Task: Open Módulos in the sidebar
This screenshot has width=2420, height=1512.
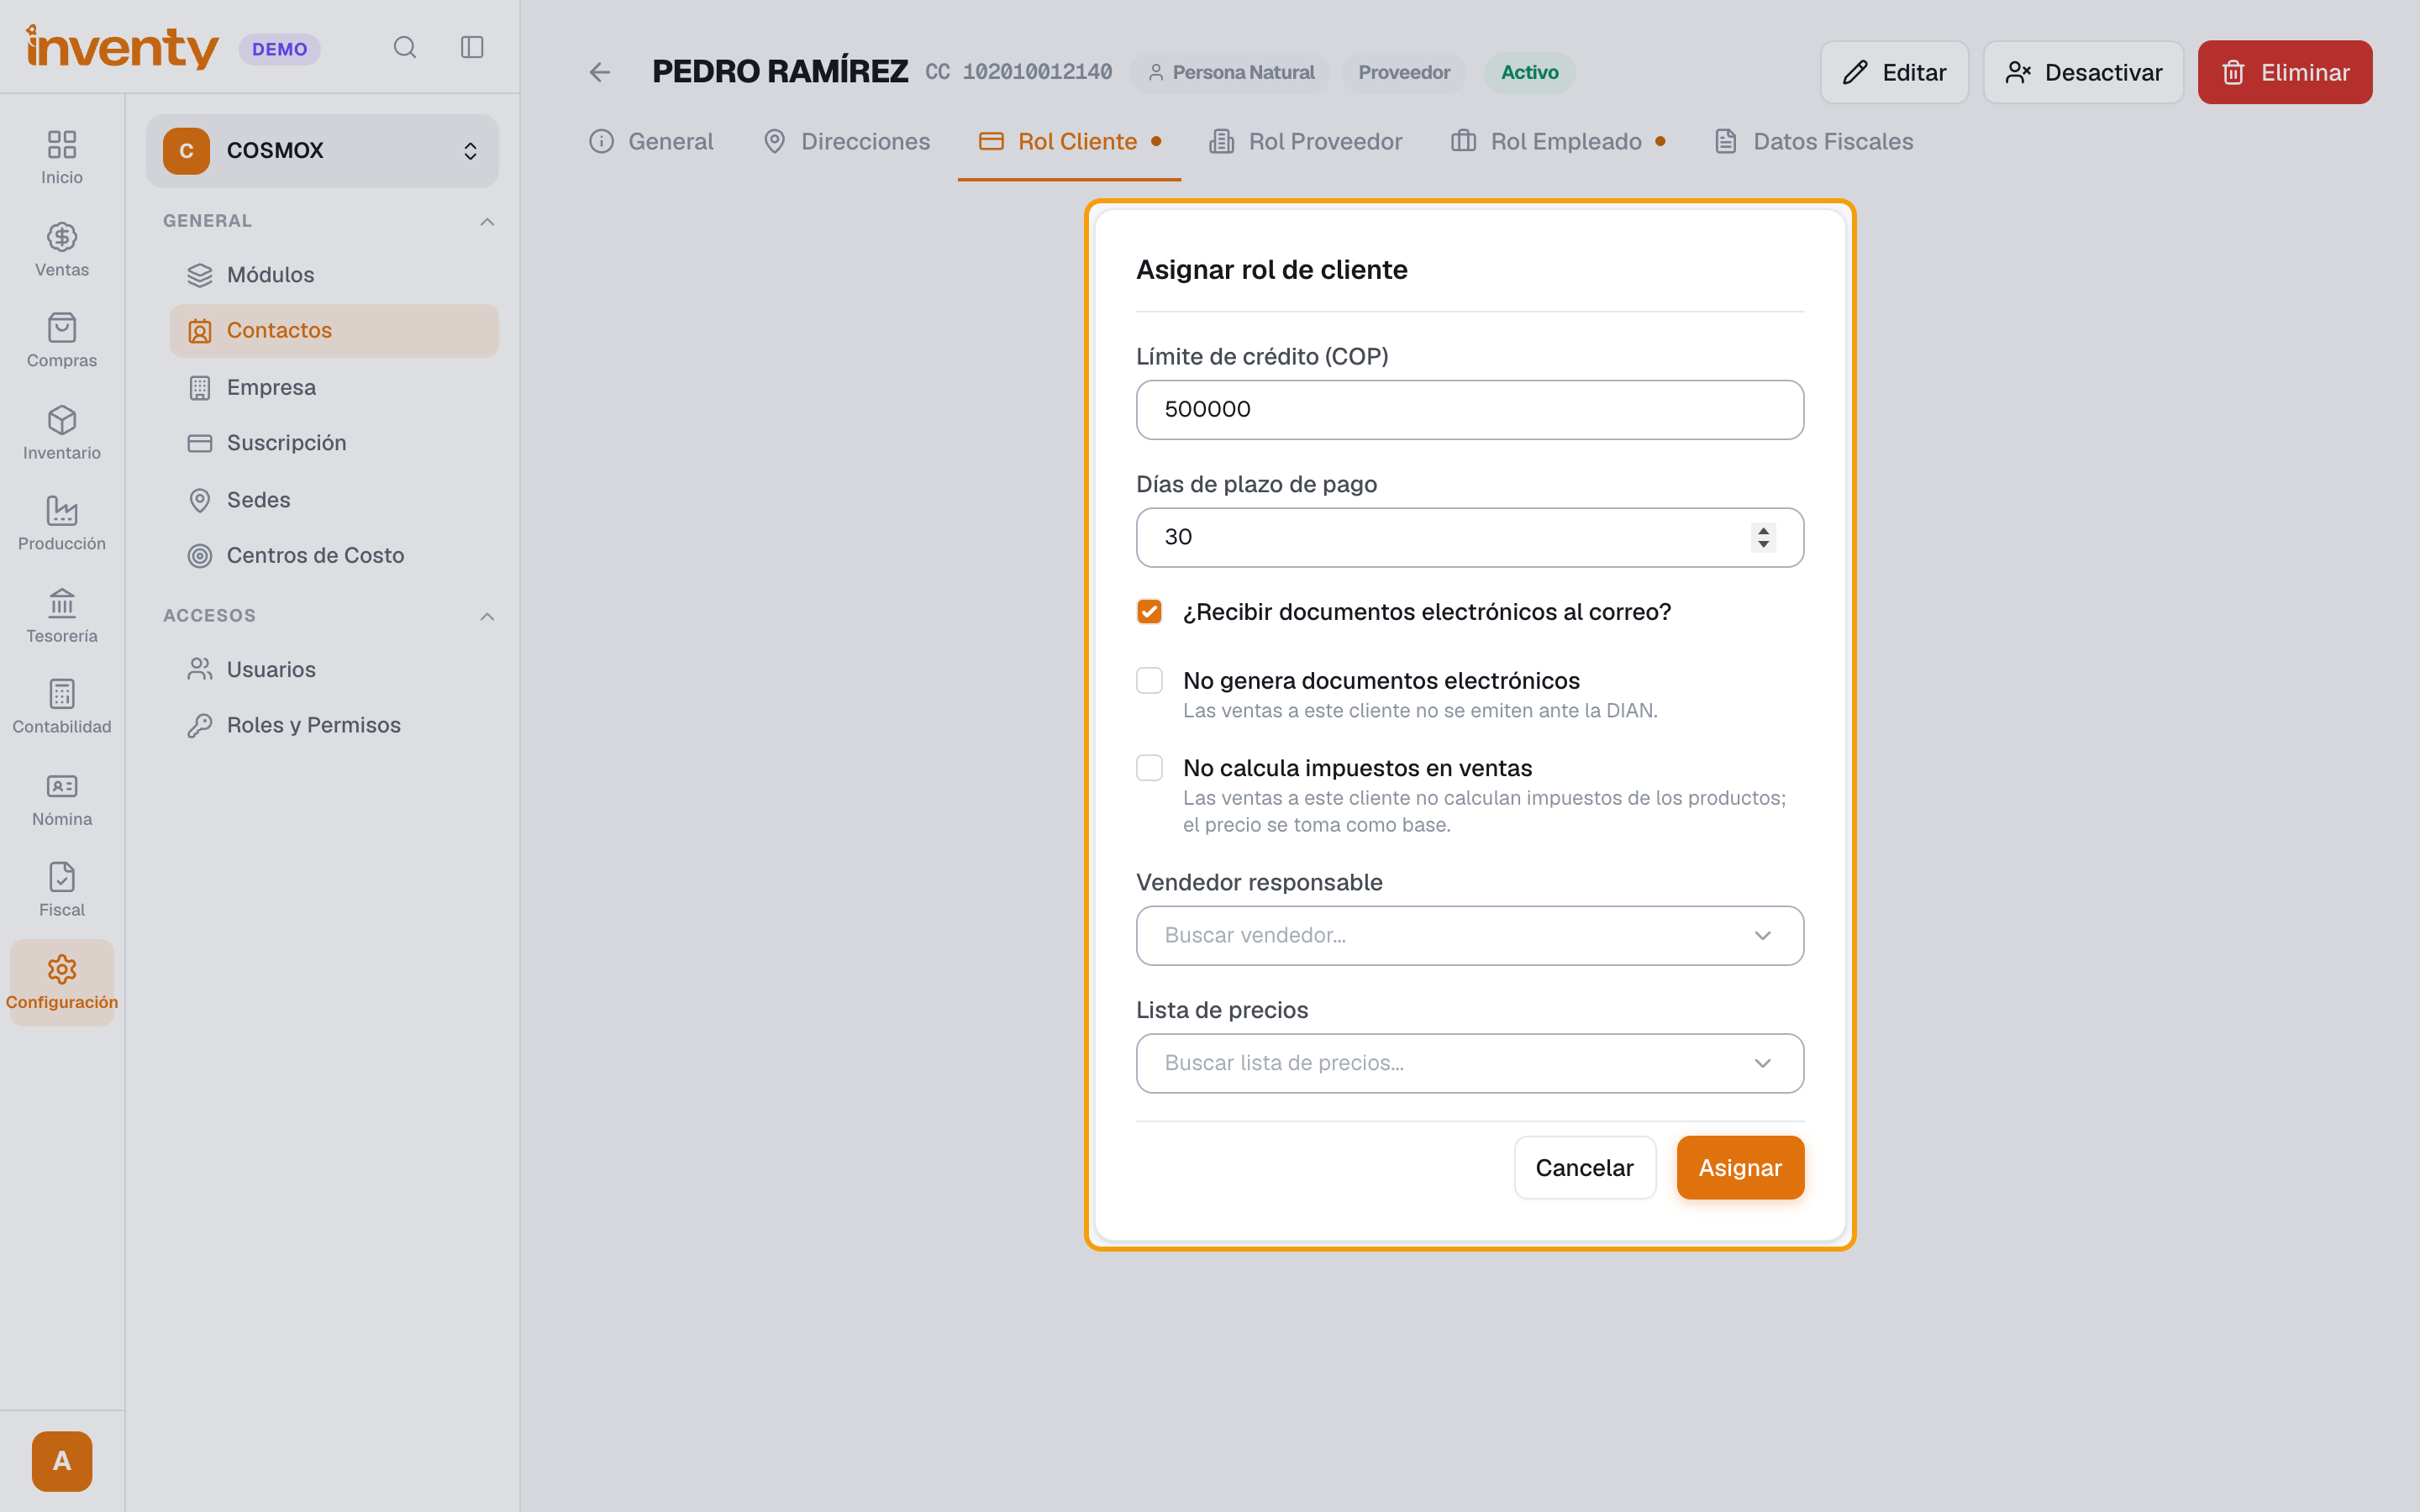Action: (333, 275)
